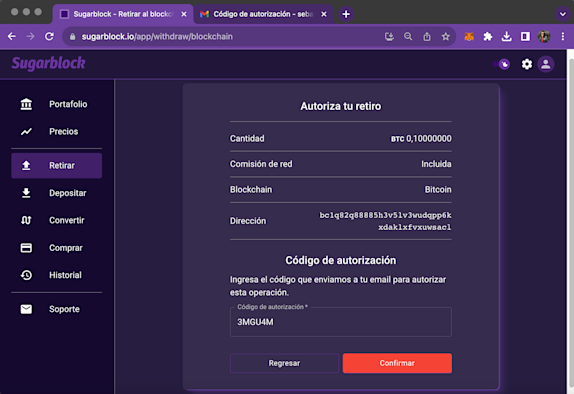
Task: Open Portafolio from the sidebar
Action: click(x=56, y=104)
